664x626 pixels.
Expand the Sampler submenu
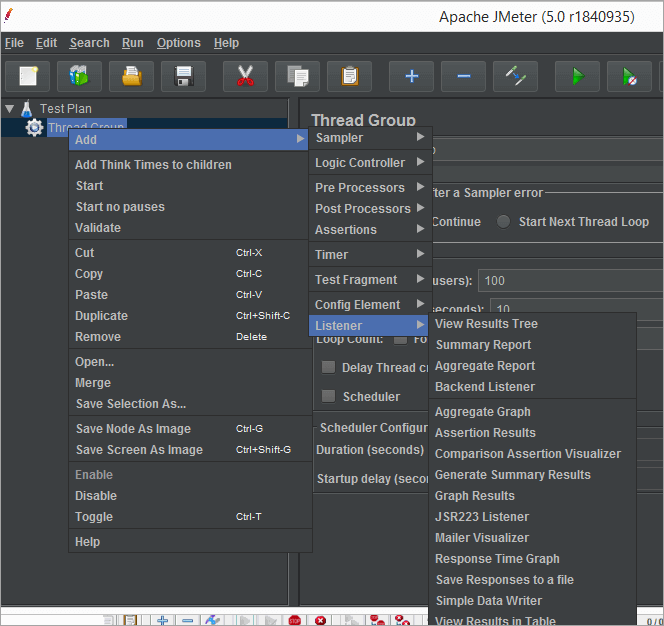pyautogui.click(x=370, y=138)
